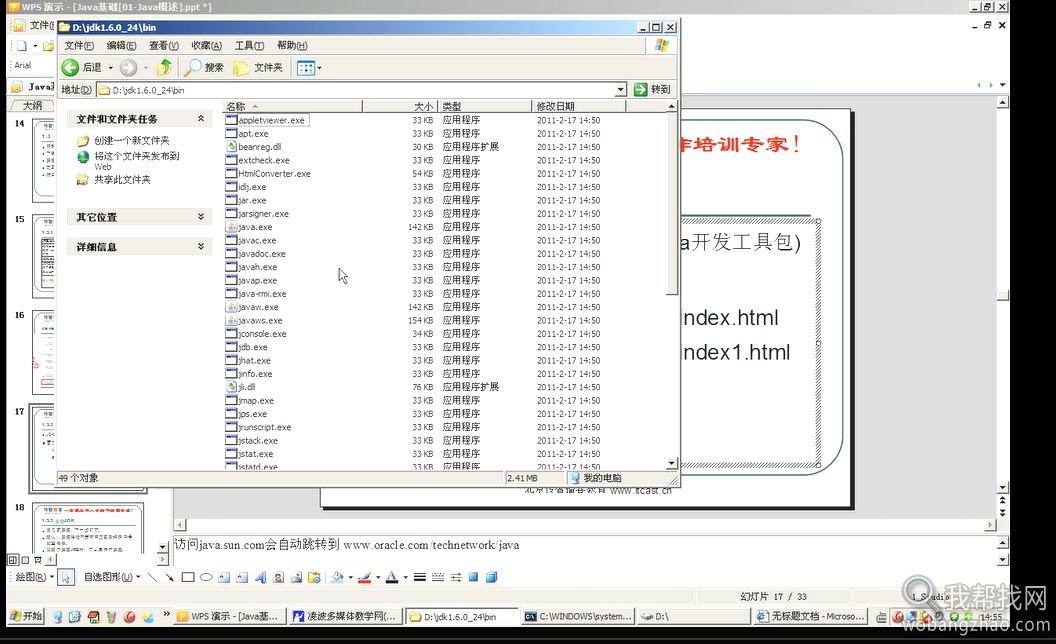Click the Fill Color bucket icon

(337, 577)
